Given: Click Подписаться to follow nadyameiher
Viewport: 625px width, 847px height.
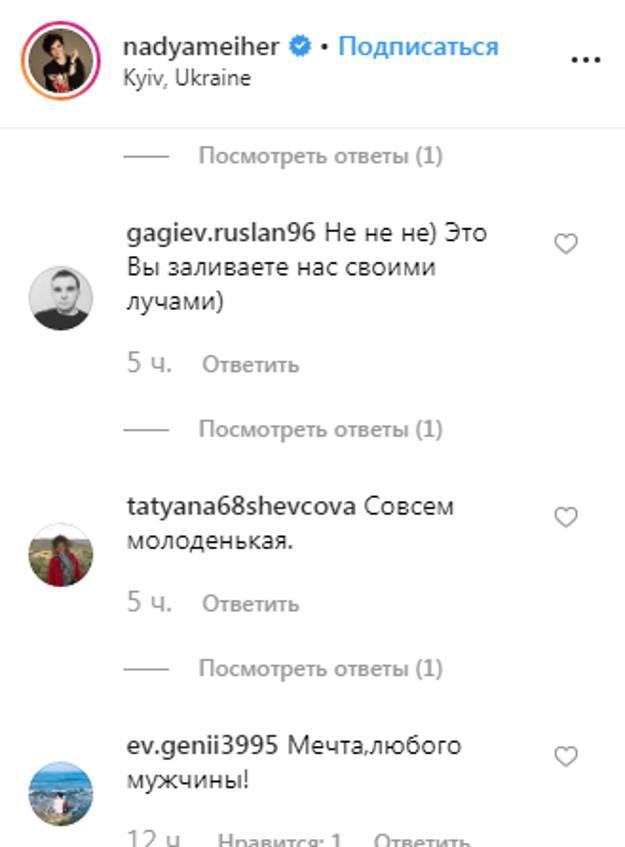Looking at the screenshot, I should (418, 46).
